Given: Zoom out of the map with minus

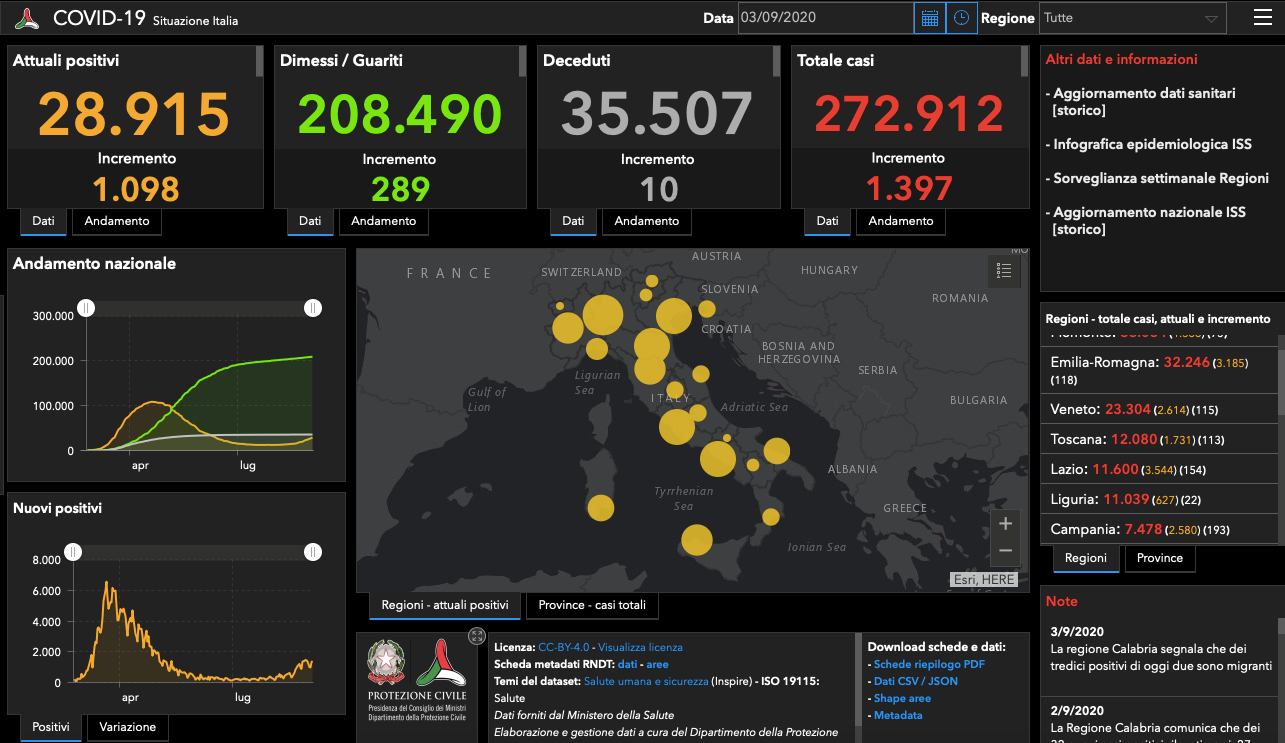Looking at the screenshot, I should tap(1005, 551).
